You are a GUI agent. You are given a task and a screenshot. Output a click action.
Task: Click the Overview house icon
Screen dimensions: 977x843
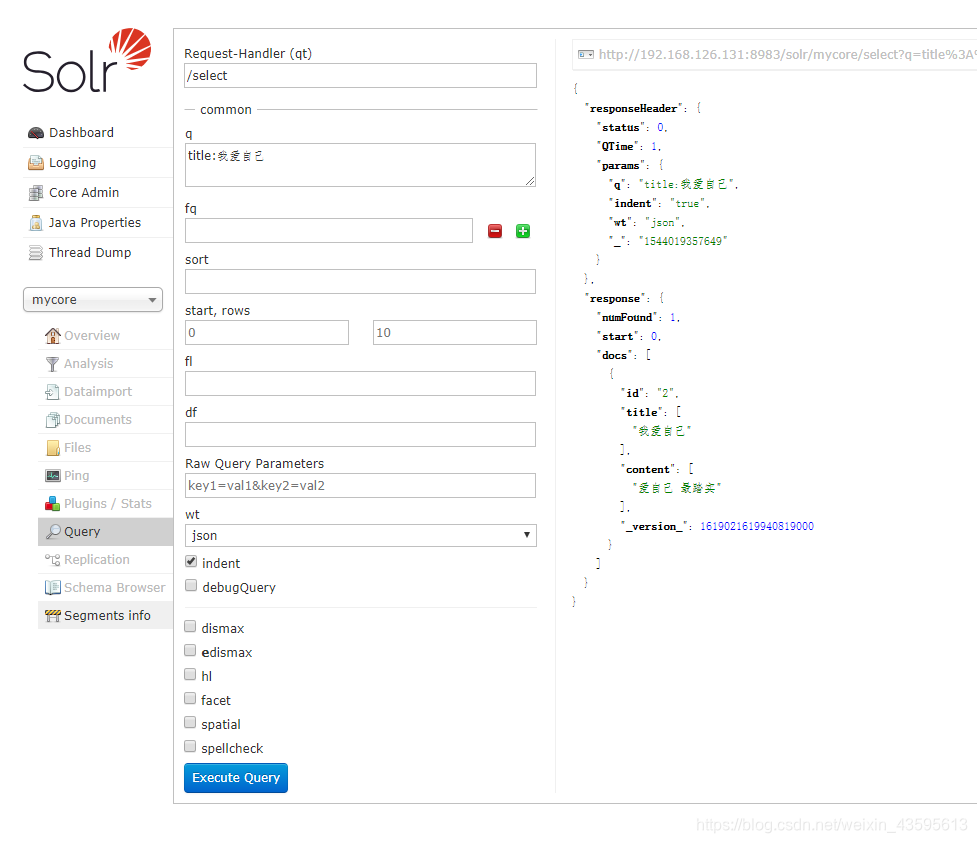[x=53, y=335]
